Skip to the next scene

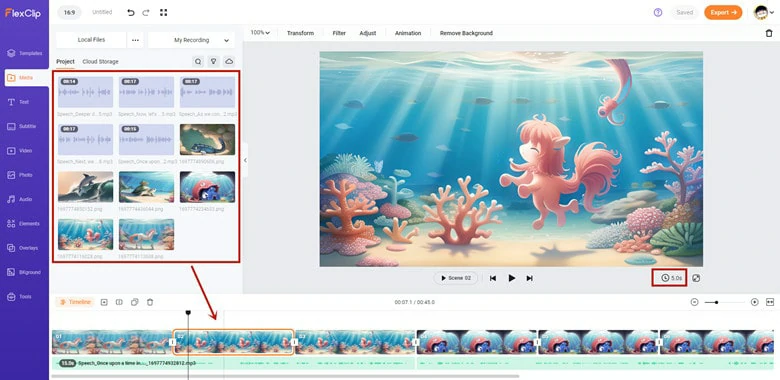point(530,279)
